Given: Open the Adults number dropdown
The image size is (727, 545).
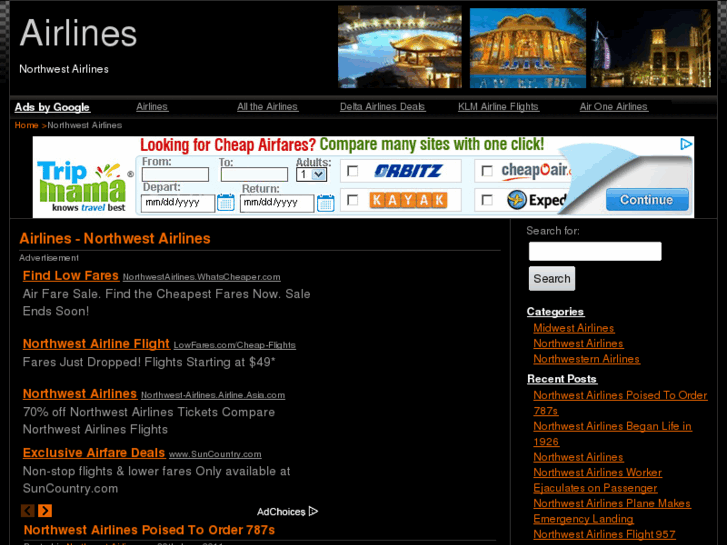Looking at the screenshot, I should tap(311, 174).
